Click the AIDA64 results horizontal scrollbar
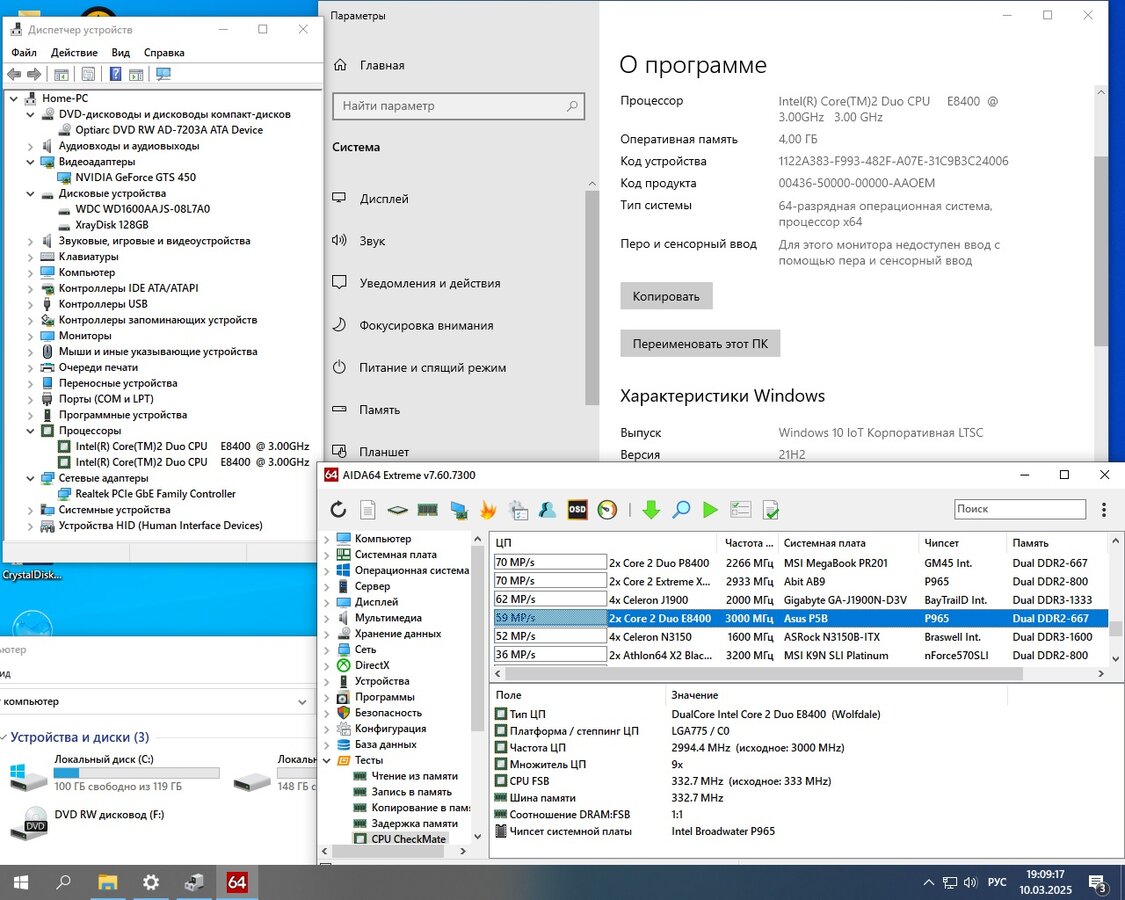The height and width of the screenshot is (900, 1125). (763, 674)
